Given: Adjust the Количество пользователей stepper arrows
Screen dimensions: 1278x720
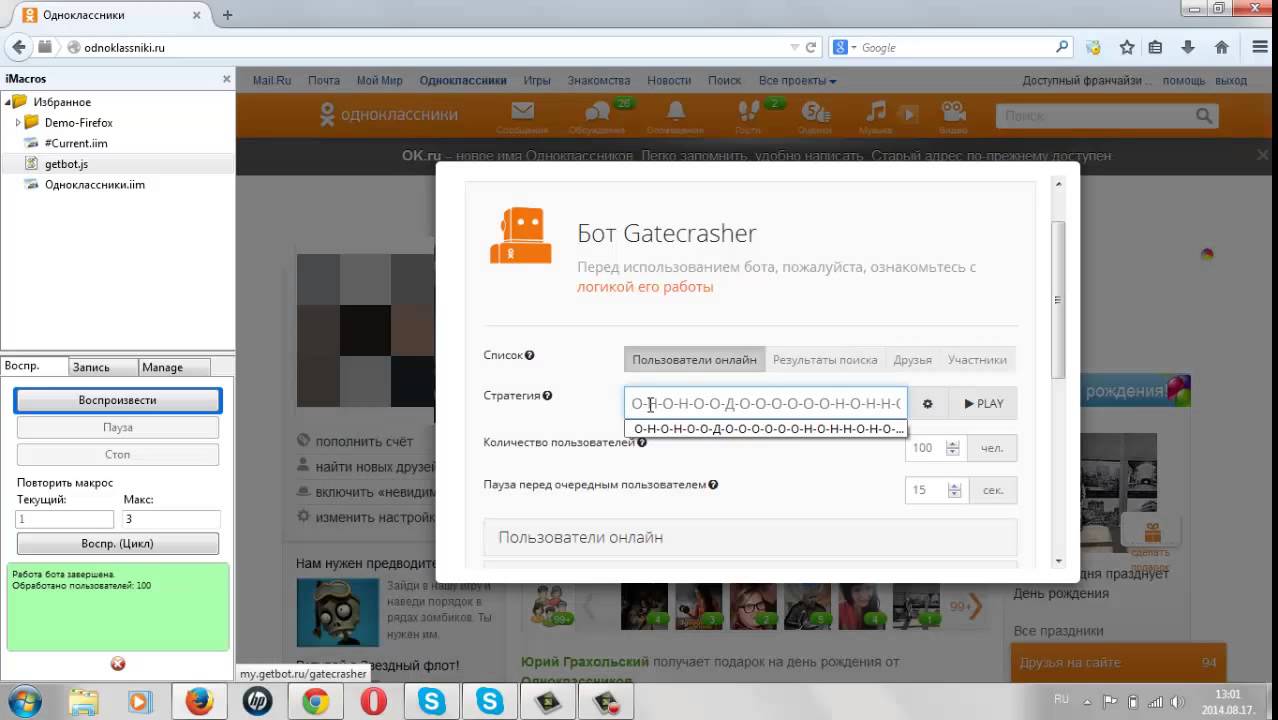Looking at the screenshot, I should tap(954, 448).
